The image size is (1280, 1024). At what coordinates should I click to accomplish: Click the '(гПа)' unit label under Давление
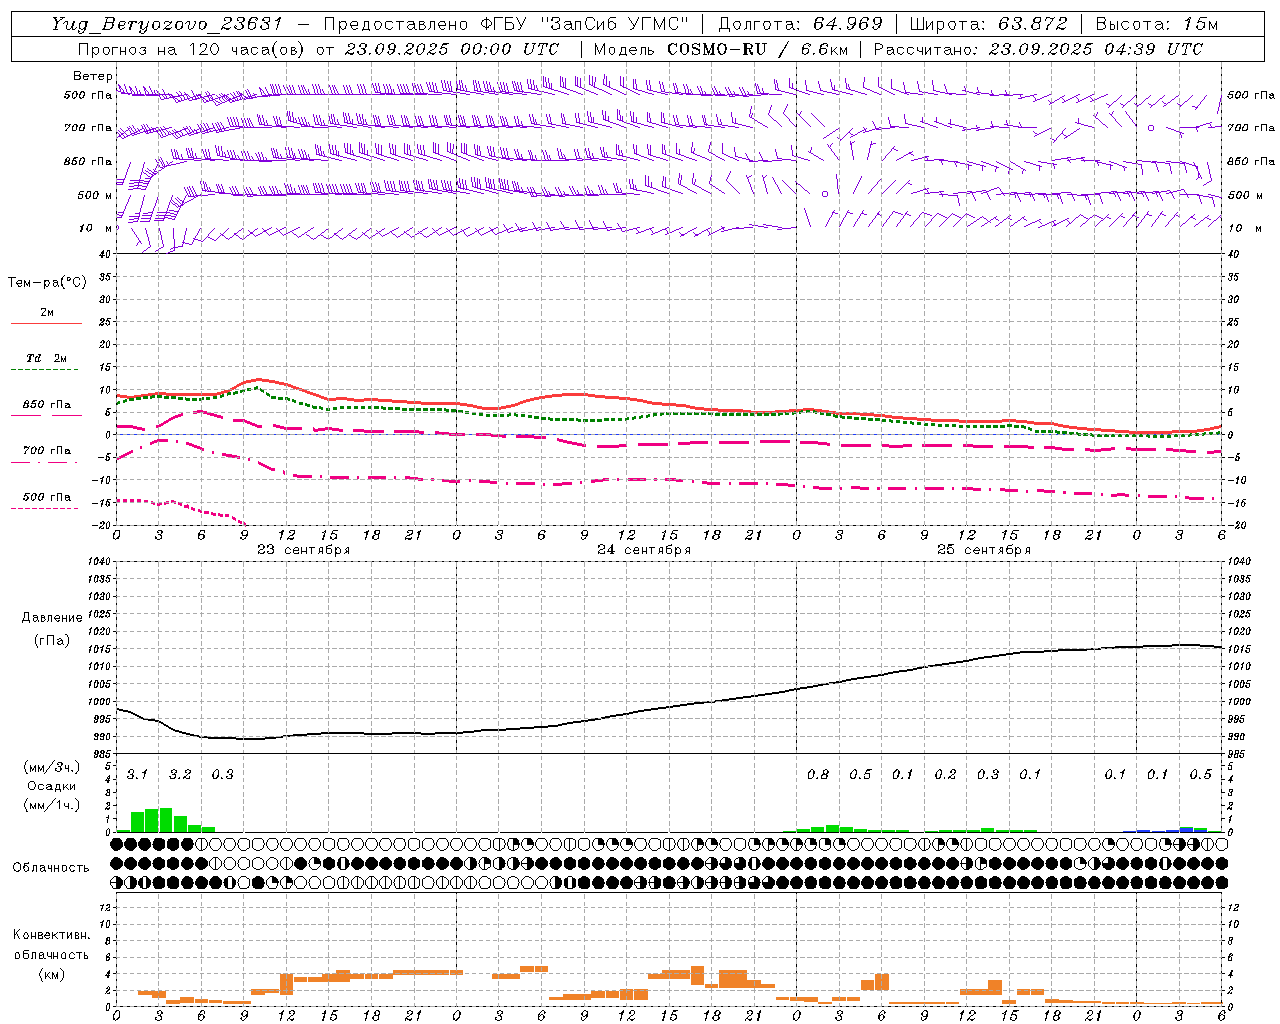(52, 641)
